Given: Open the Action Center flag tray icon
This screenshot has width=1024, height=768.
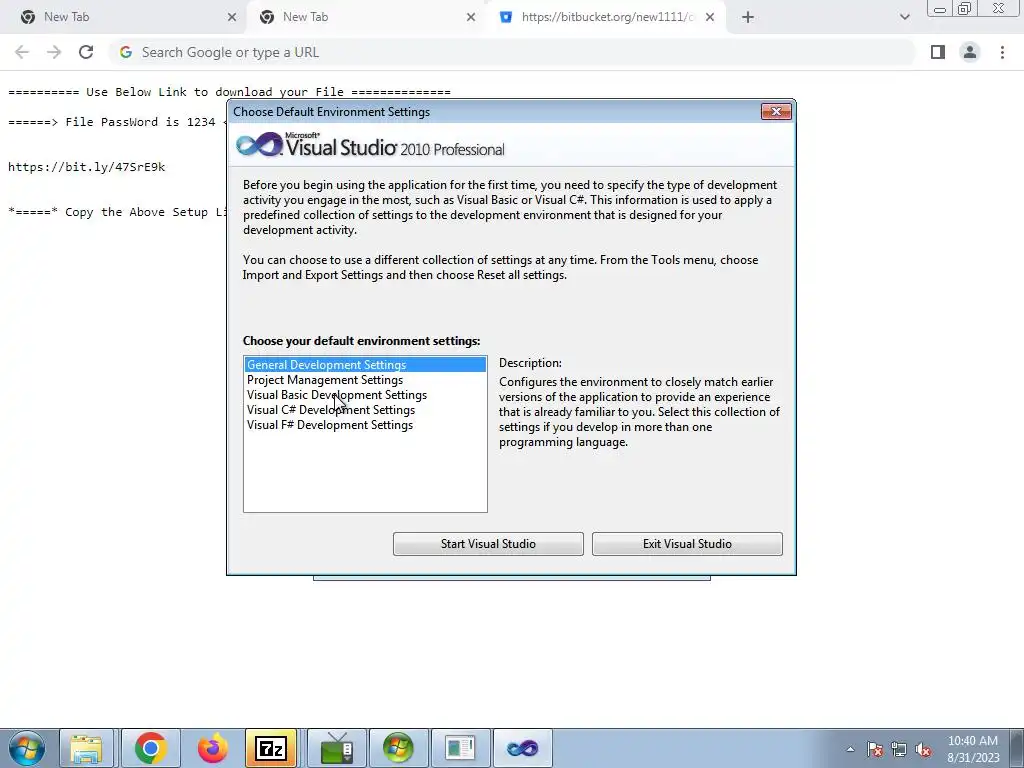Looking at the screenshot, I should click(x=875, y=749).
